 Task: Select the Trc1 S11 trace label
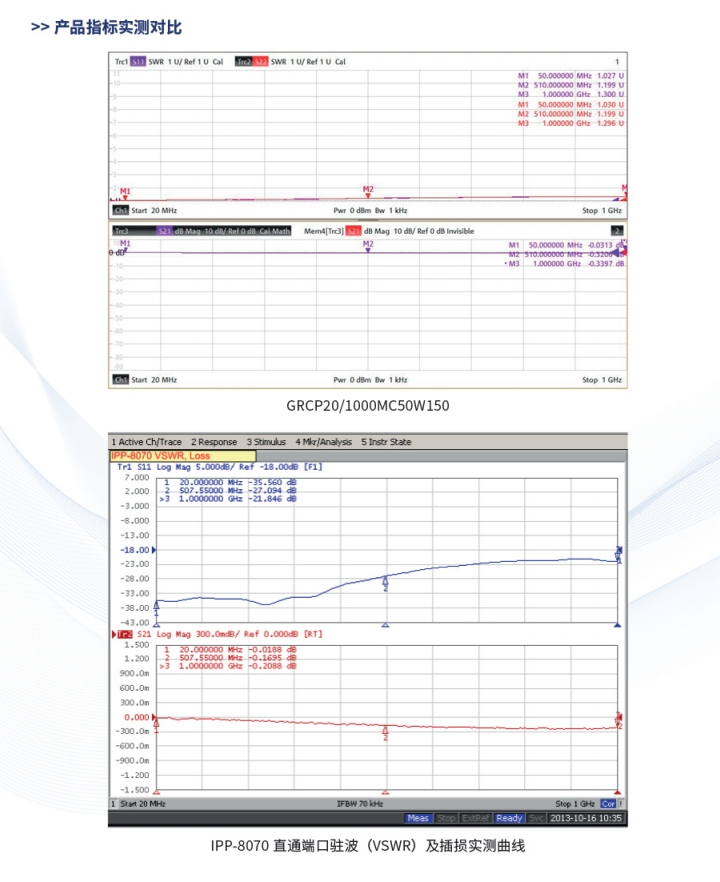(x=130, y=62)
